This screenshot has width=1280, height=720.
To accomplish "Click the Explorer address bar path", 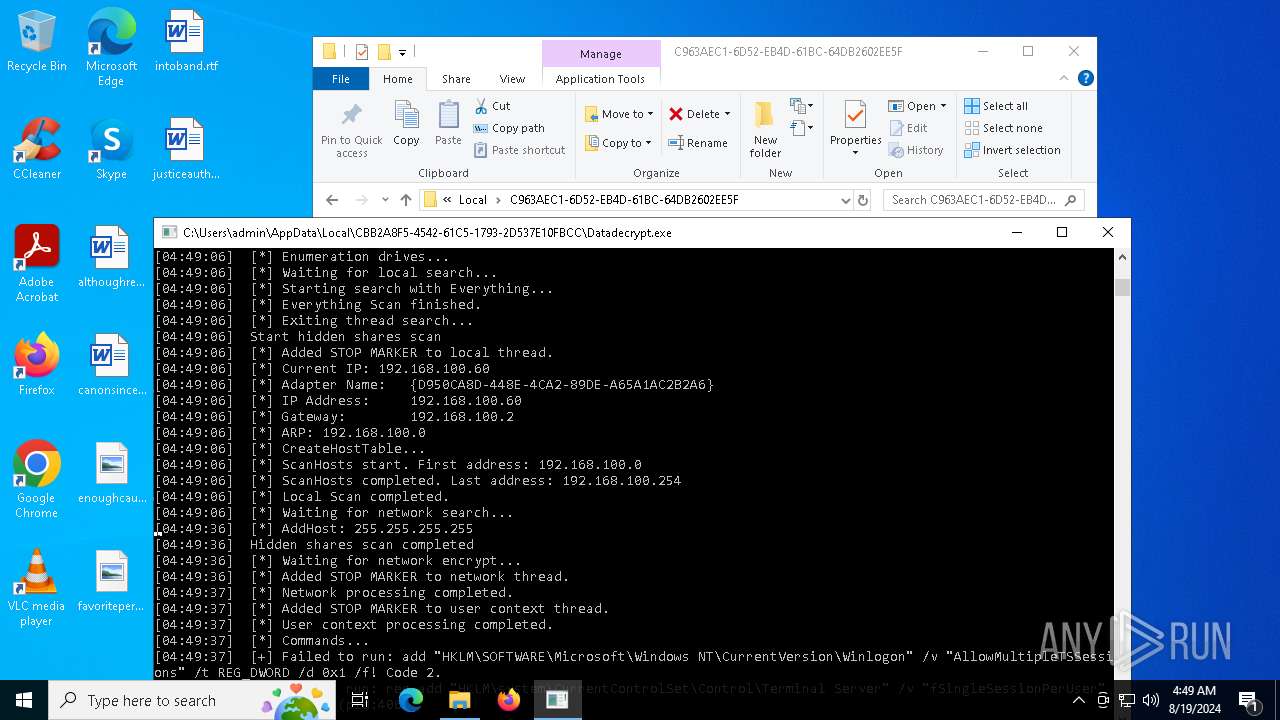I will click(x=635, y=200).
